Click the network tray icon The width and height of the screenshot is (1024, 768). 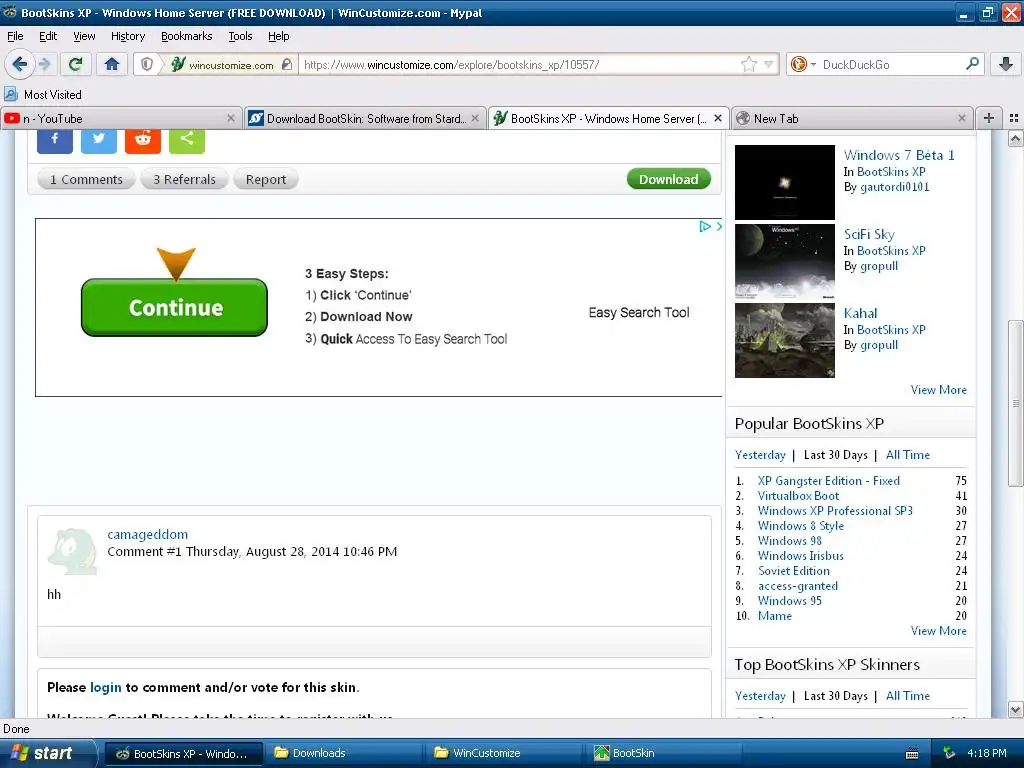click(x=950, y=753)
